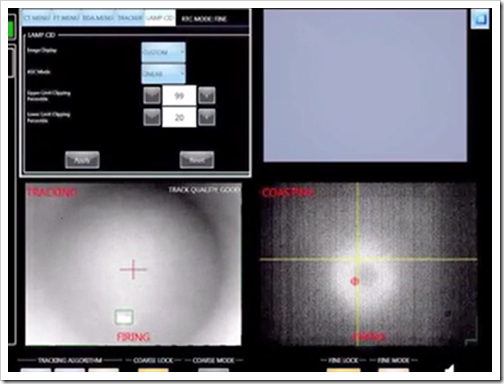Click the lower limit clipping field showing 20
The height and width of the screenshot is (384, 504).
(x=179, y=117)
